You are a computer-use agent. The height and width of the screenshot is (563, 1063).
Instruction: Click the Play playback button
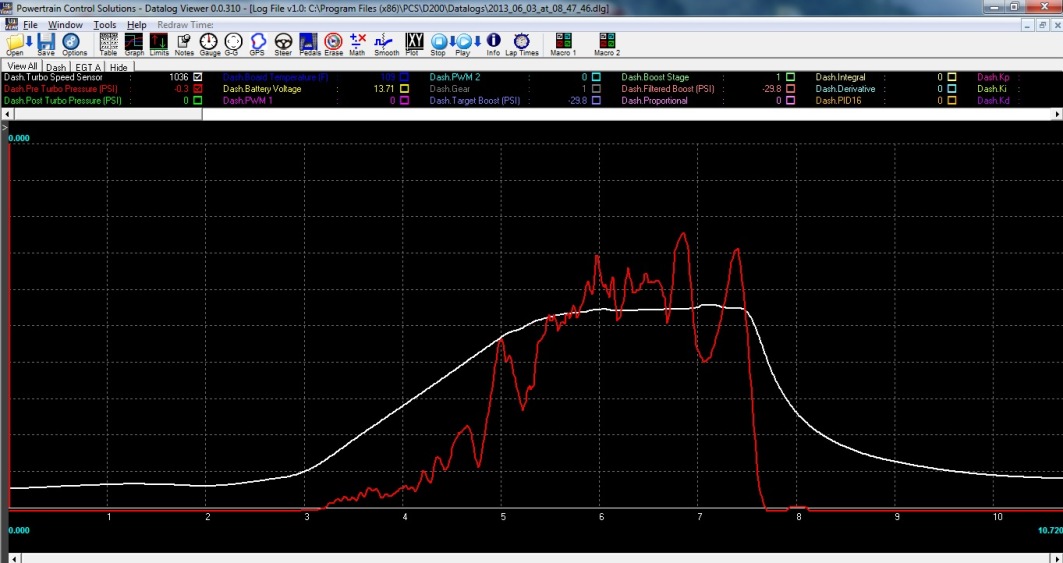pos(464,44)
